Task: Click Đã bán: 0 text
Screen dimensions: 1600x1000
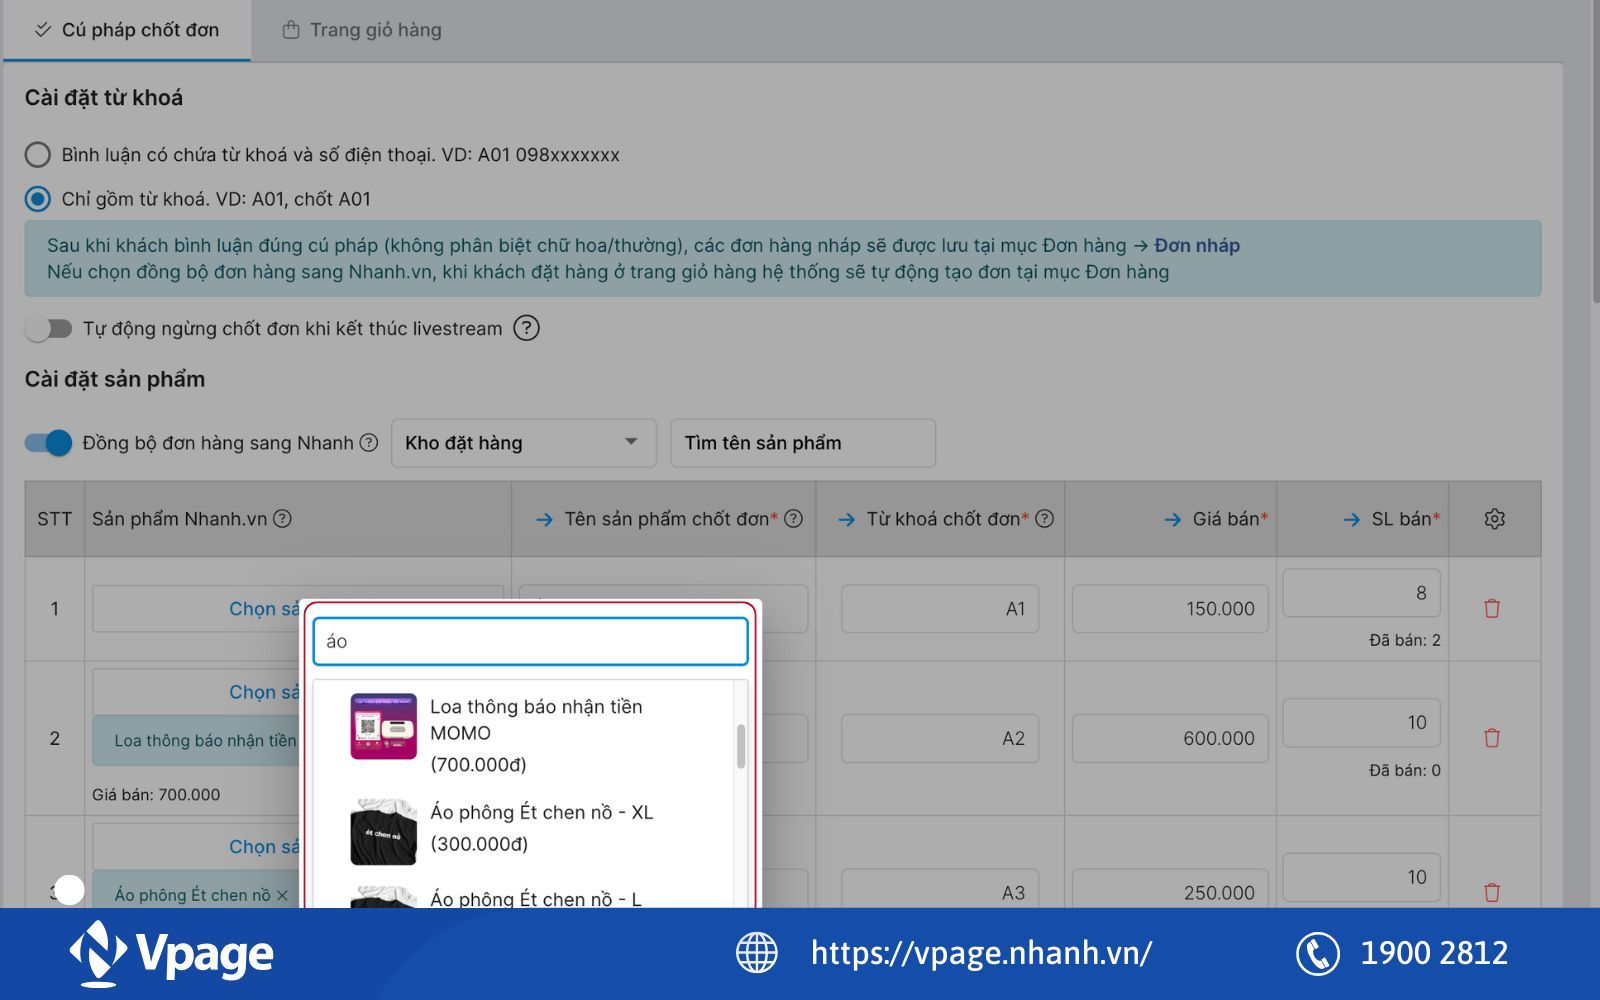Action: coord(1404,770)
